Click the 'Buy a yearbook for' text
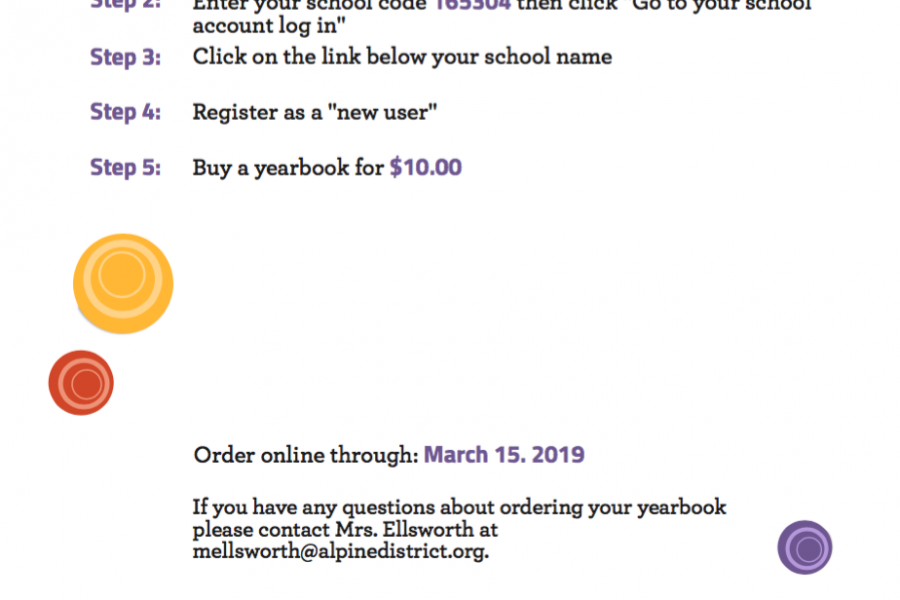 [288, 168]
